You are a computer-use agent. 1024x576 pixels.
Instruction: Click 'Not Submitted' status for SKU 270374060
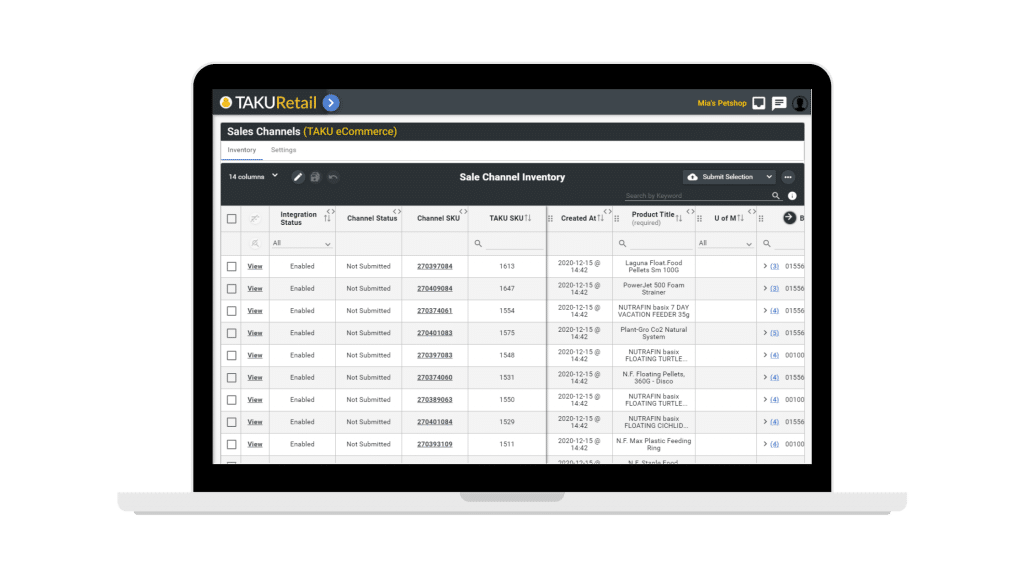(368, 377)
